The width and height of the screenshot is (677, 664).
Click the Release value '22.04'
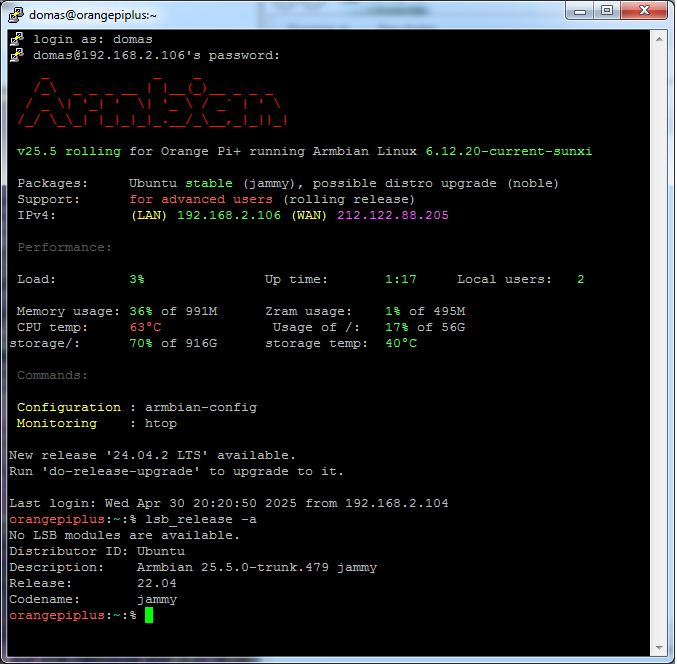157,583
